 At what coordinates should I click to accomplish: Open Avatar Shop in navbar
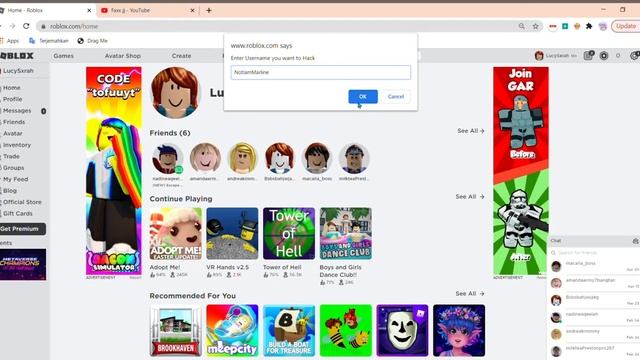pyautogui.click(x=122, y=56)
